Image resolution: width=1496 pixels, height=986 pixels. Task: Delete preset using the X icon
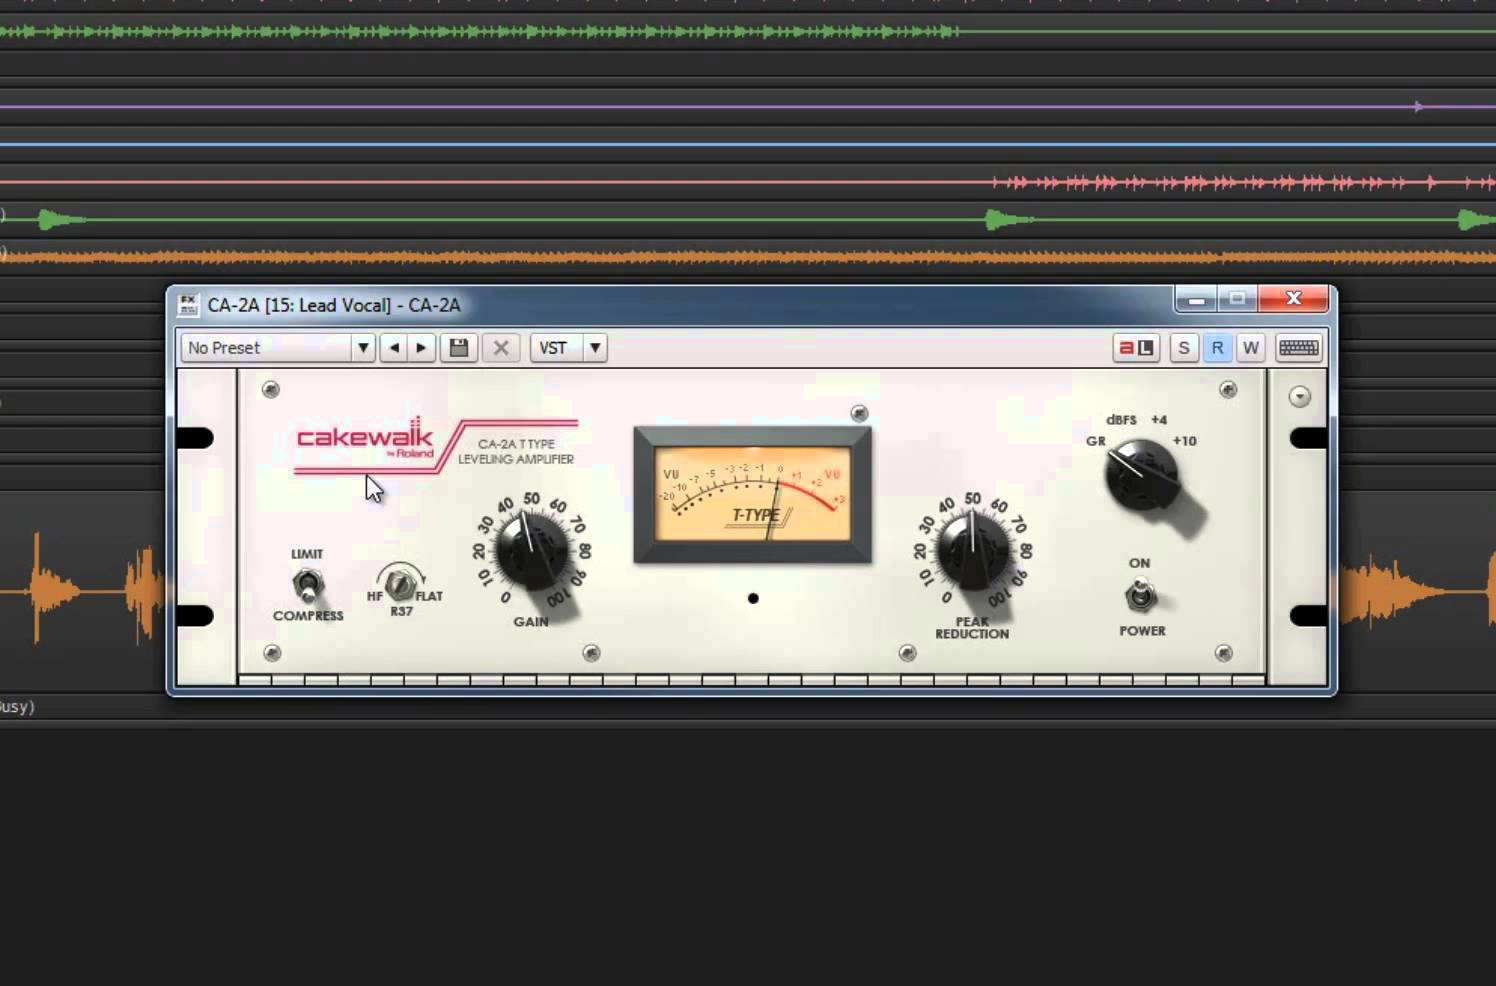501,348
